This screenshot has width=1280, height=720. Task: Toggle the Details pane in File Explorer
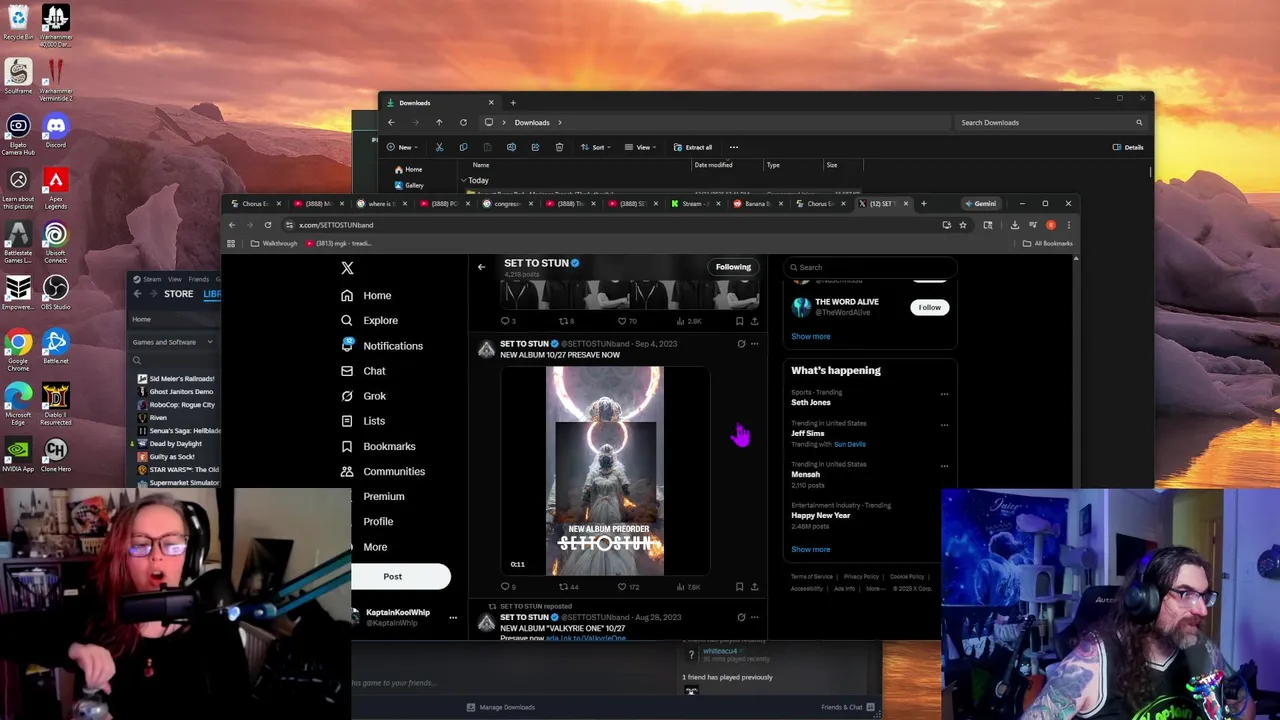pyautogui.click(x=1128, y=147)
